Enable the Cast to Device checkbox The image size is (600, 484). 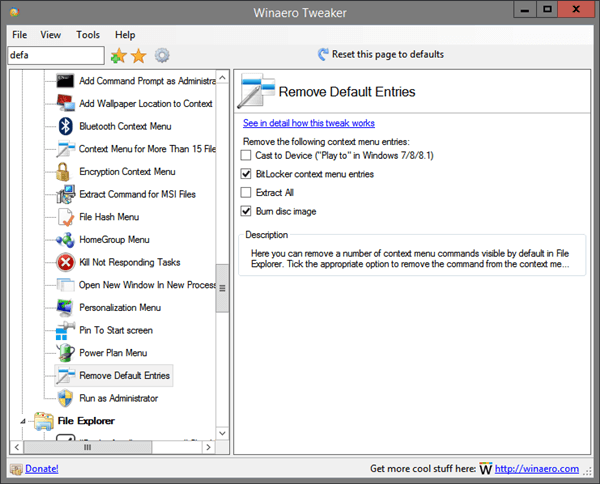[246, 155]
